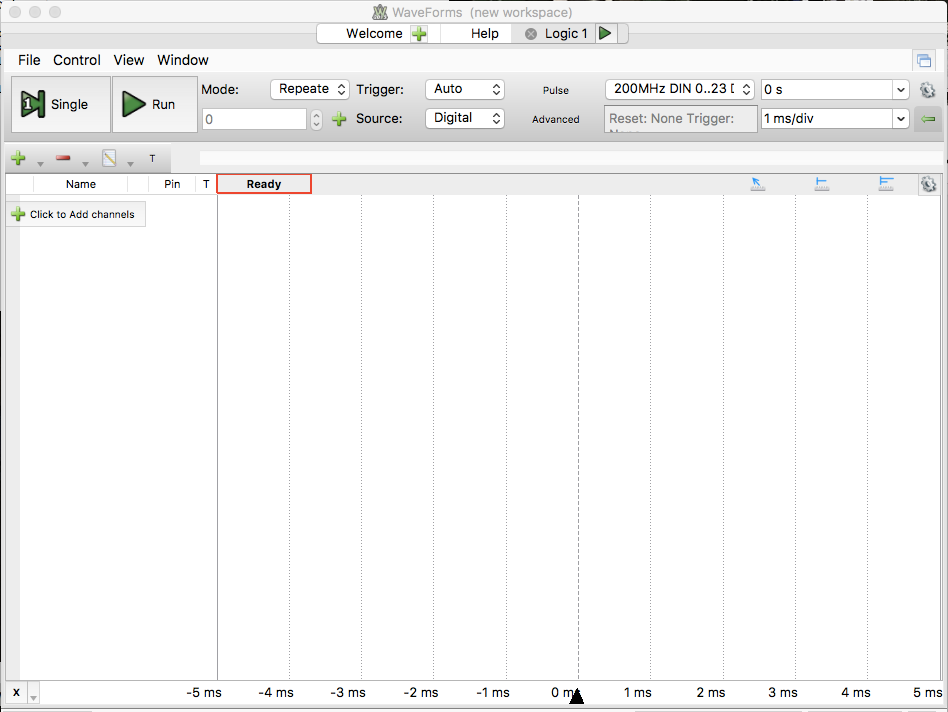Click the green add channel toolbar icon
The width and height of the screenshot is (948, 712).
tap(18, 158)
